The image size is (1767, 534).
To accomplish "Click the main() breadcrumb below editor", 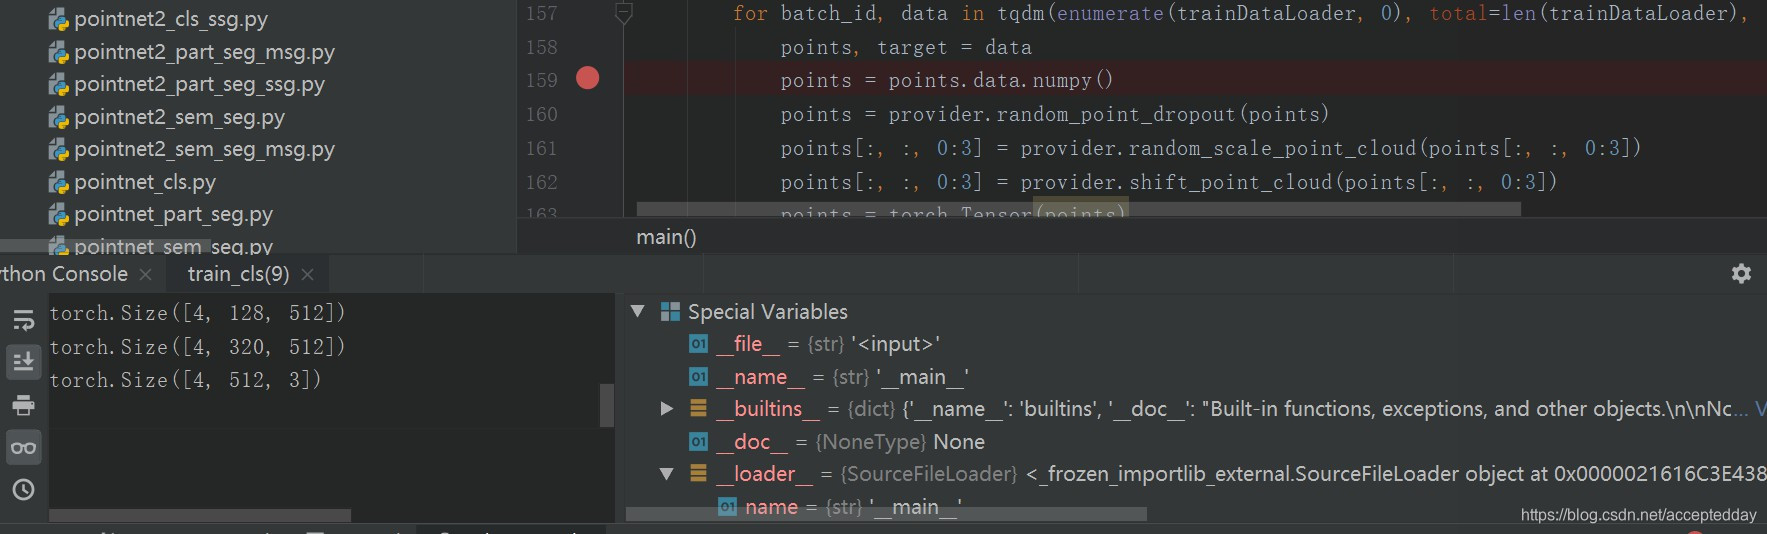I will coord(666,237).
